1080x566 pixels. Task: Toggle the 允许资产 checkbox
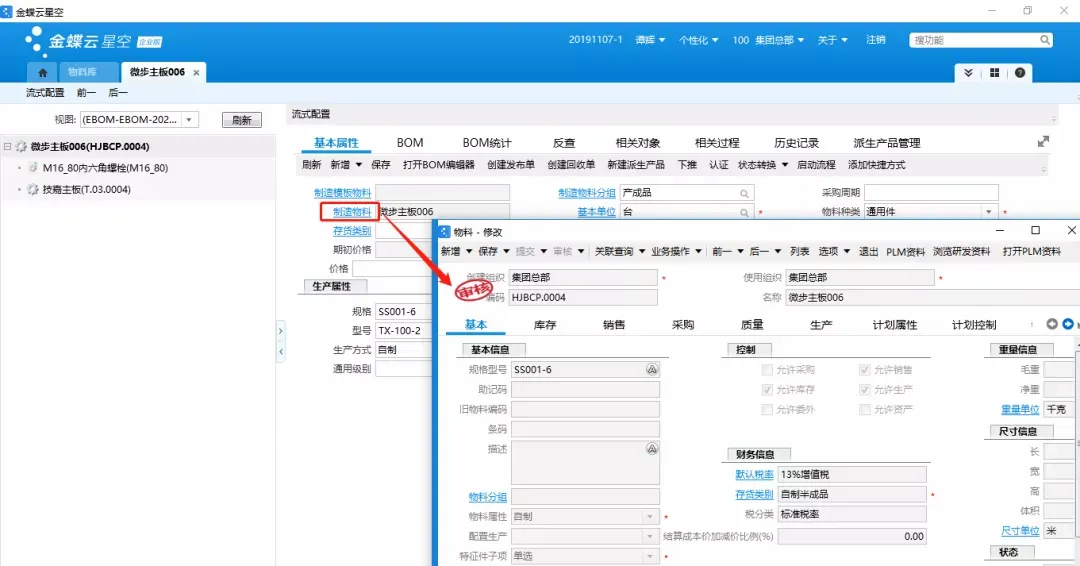[864, 410]
